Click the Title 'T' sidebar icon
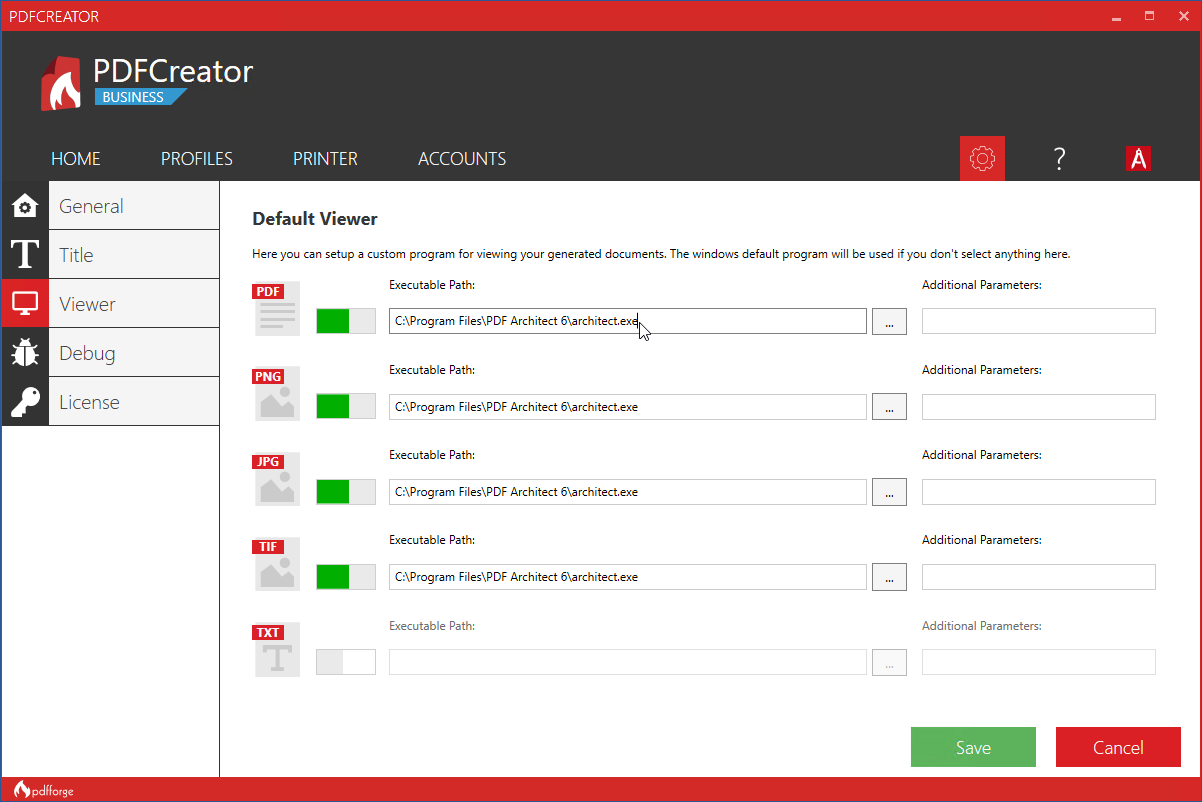The height and width of the screenshot is (802, 1202). tap(25, 255)
